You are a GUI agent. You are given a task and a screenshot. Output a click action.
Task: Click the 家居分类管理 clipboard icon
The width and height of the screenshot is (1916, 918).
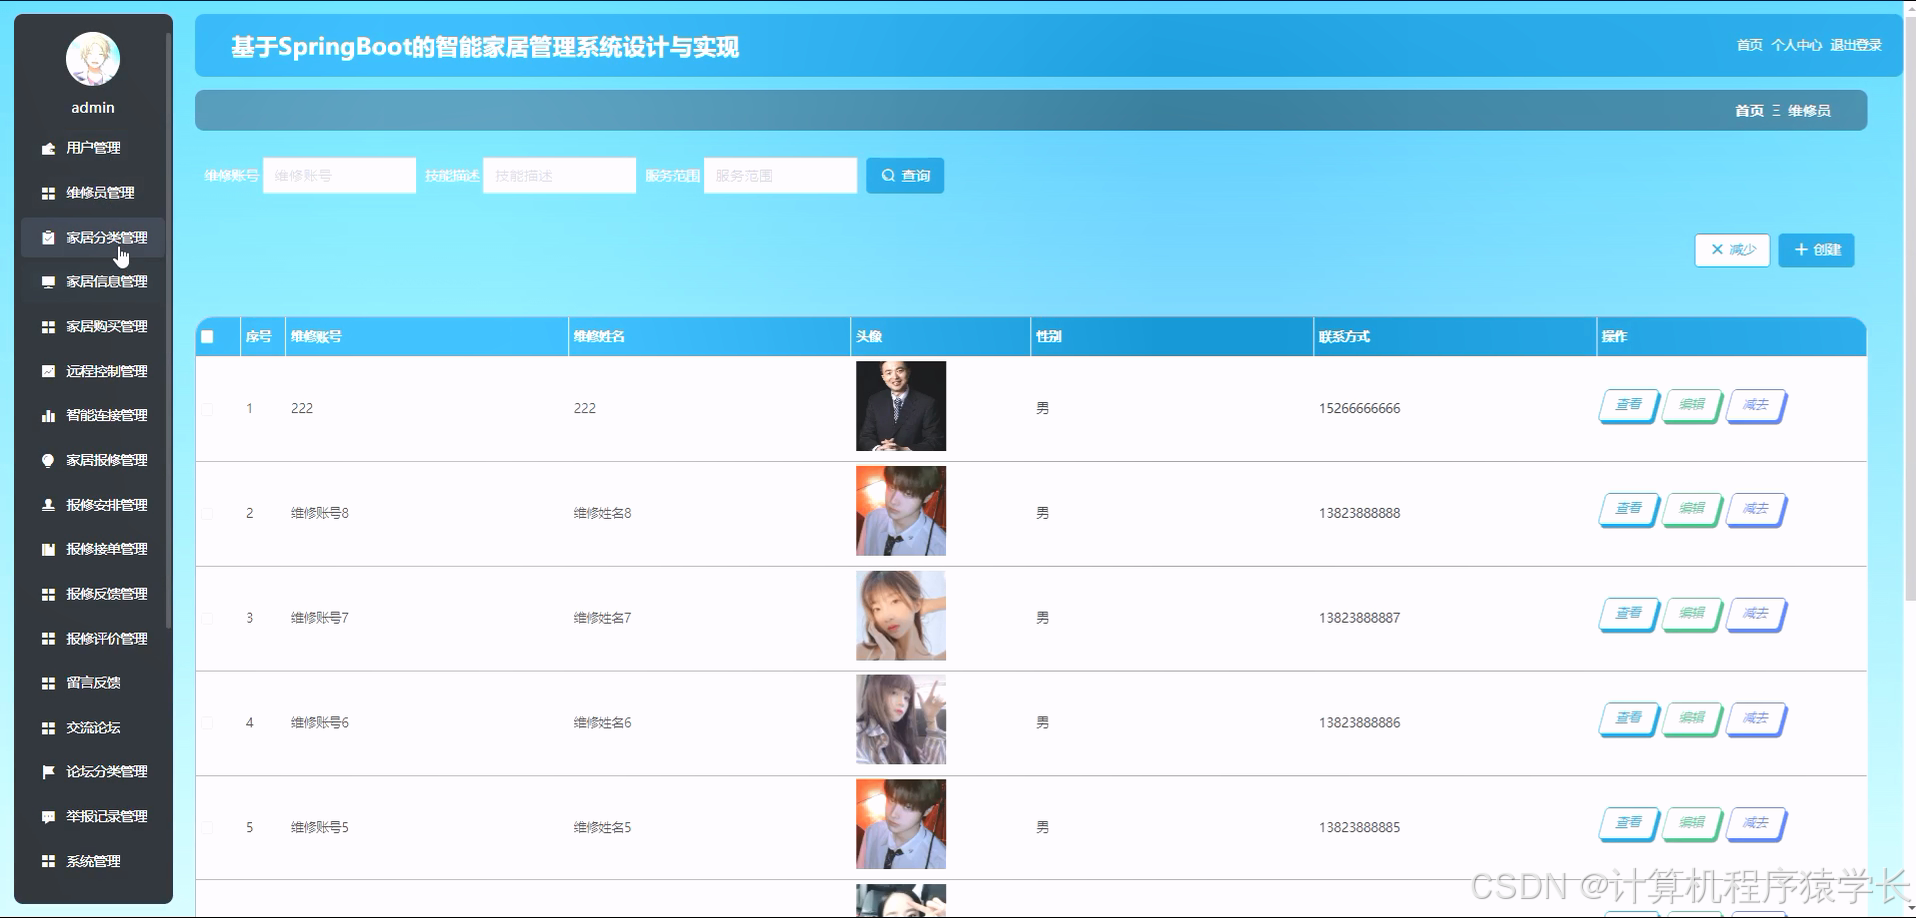[x=48, y=238]
